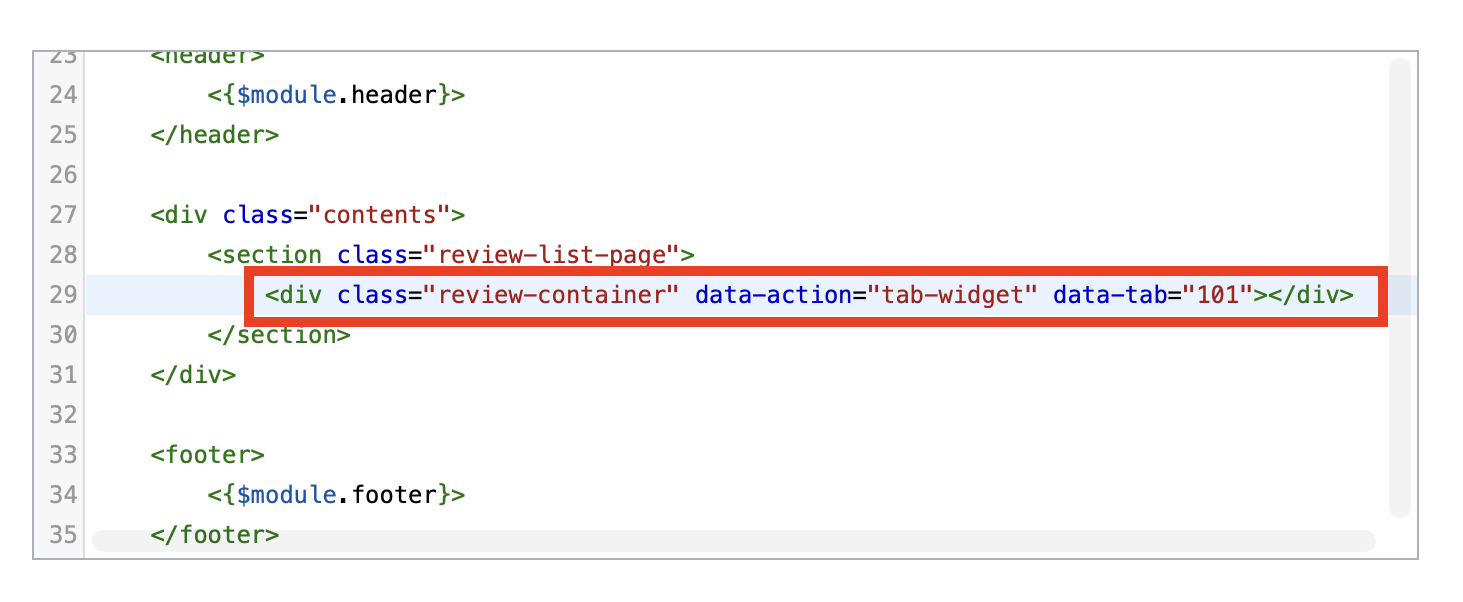Click the horizontal scrollbar at the editor bottom
The image size is (1463, 602).
click(734, 541)
